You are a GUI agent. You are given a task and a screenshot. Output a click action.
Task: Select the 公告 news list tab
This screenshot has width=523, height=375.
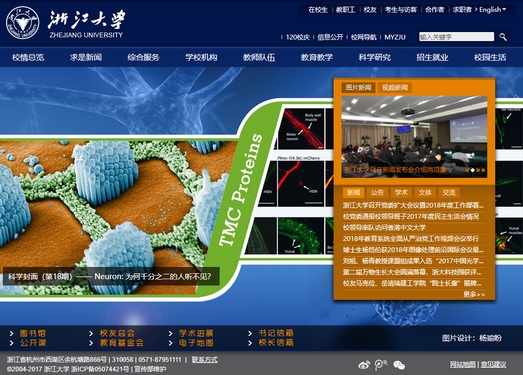377,193
